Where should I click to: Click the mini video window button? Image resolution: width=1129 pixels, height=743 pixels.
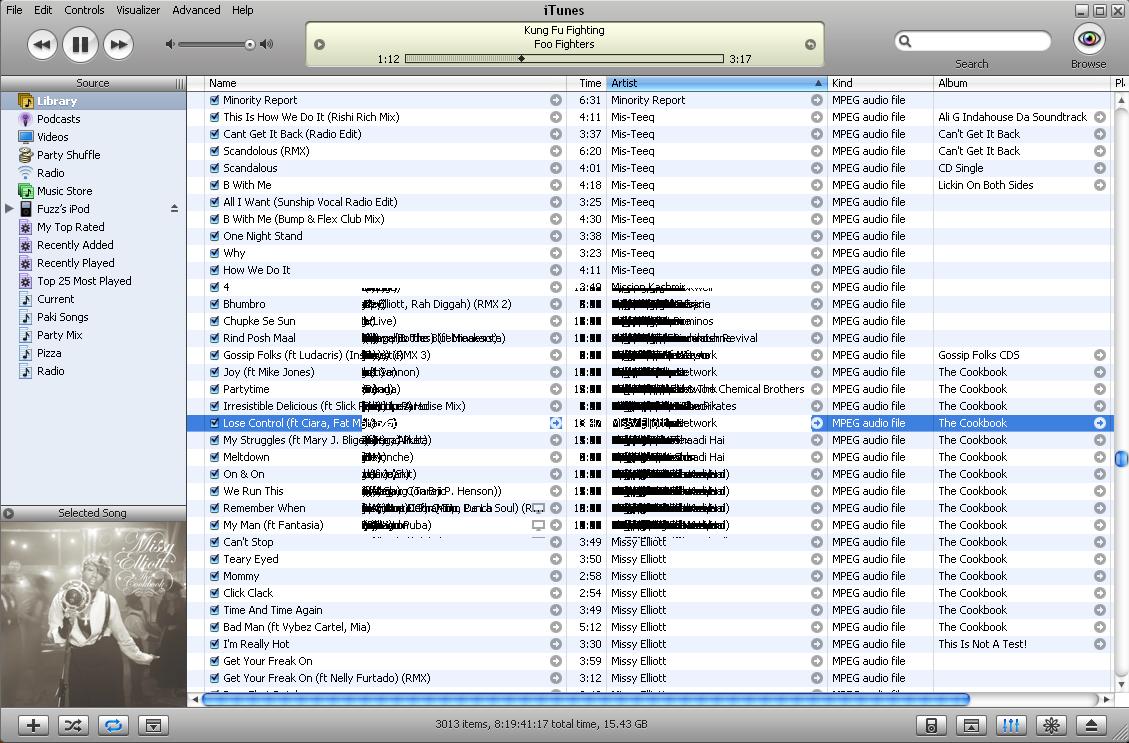click(971, 725)
